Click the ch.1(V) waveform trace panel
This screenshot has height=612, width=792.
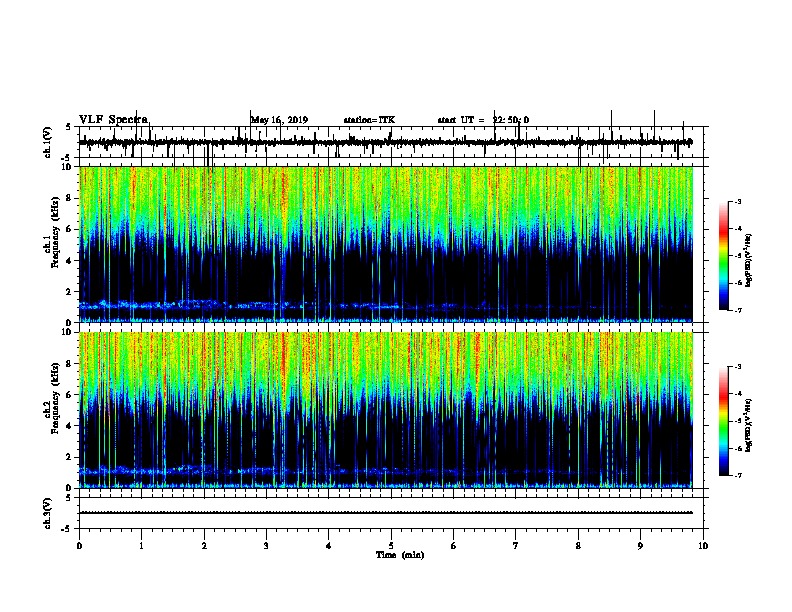(x=391, y=142)
